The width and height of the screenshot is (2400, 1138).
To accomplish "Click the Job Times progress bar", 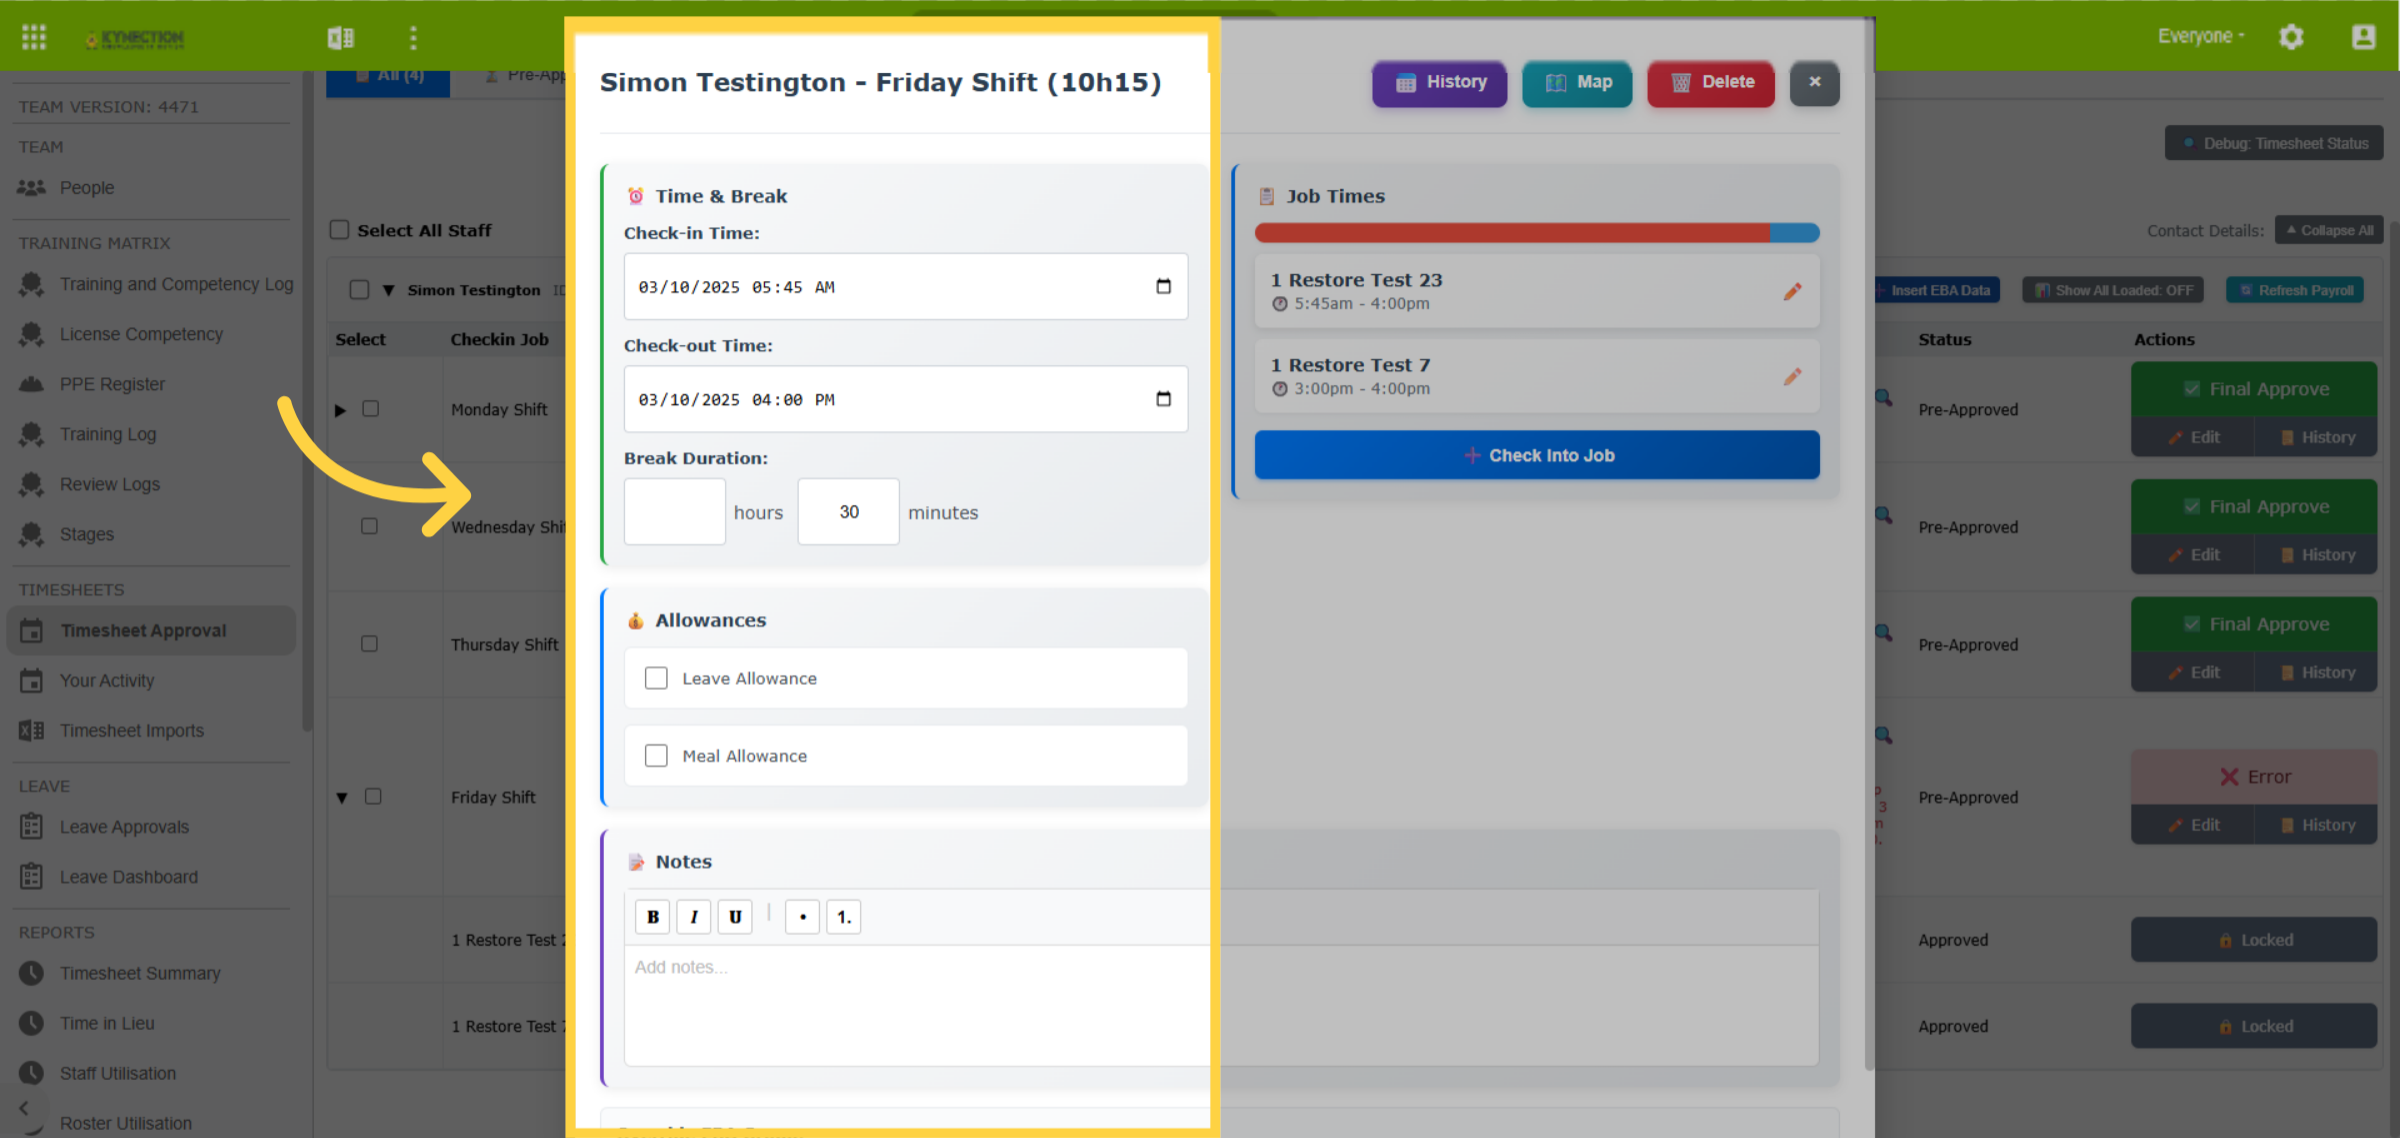I will [1537, 233].
